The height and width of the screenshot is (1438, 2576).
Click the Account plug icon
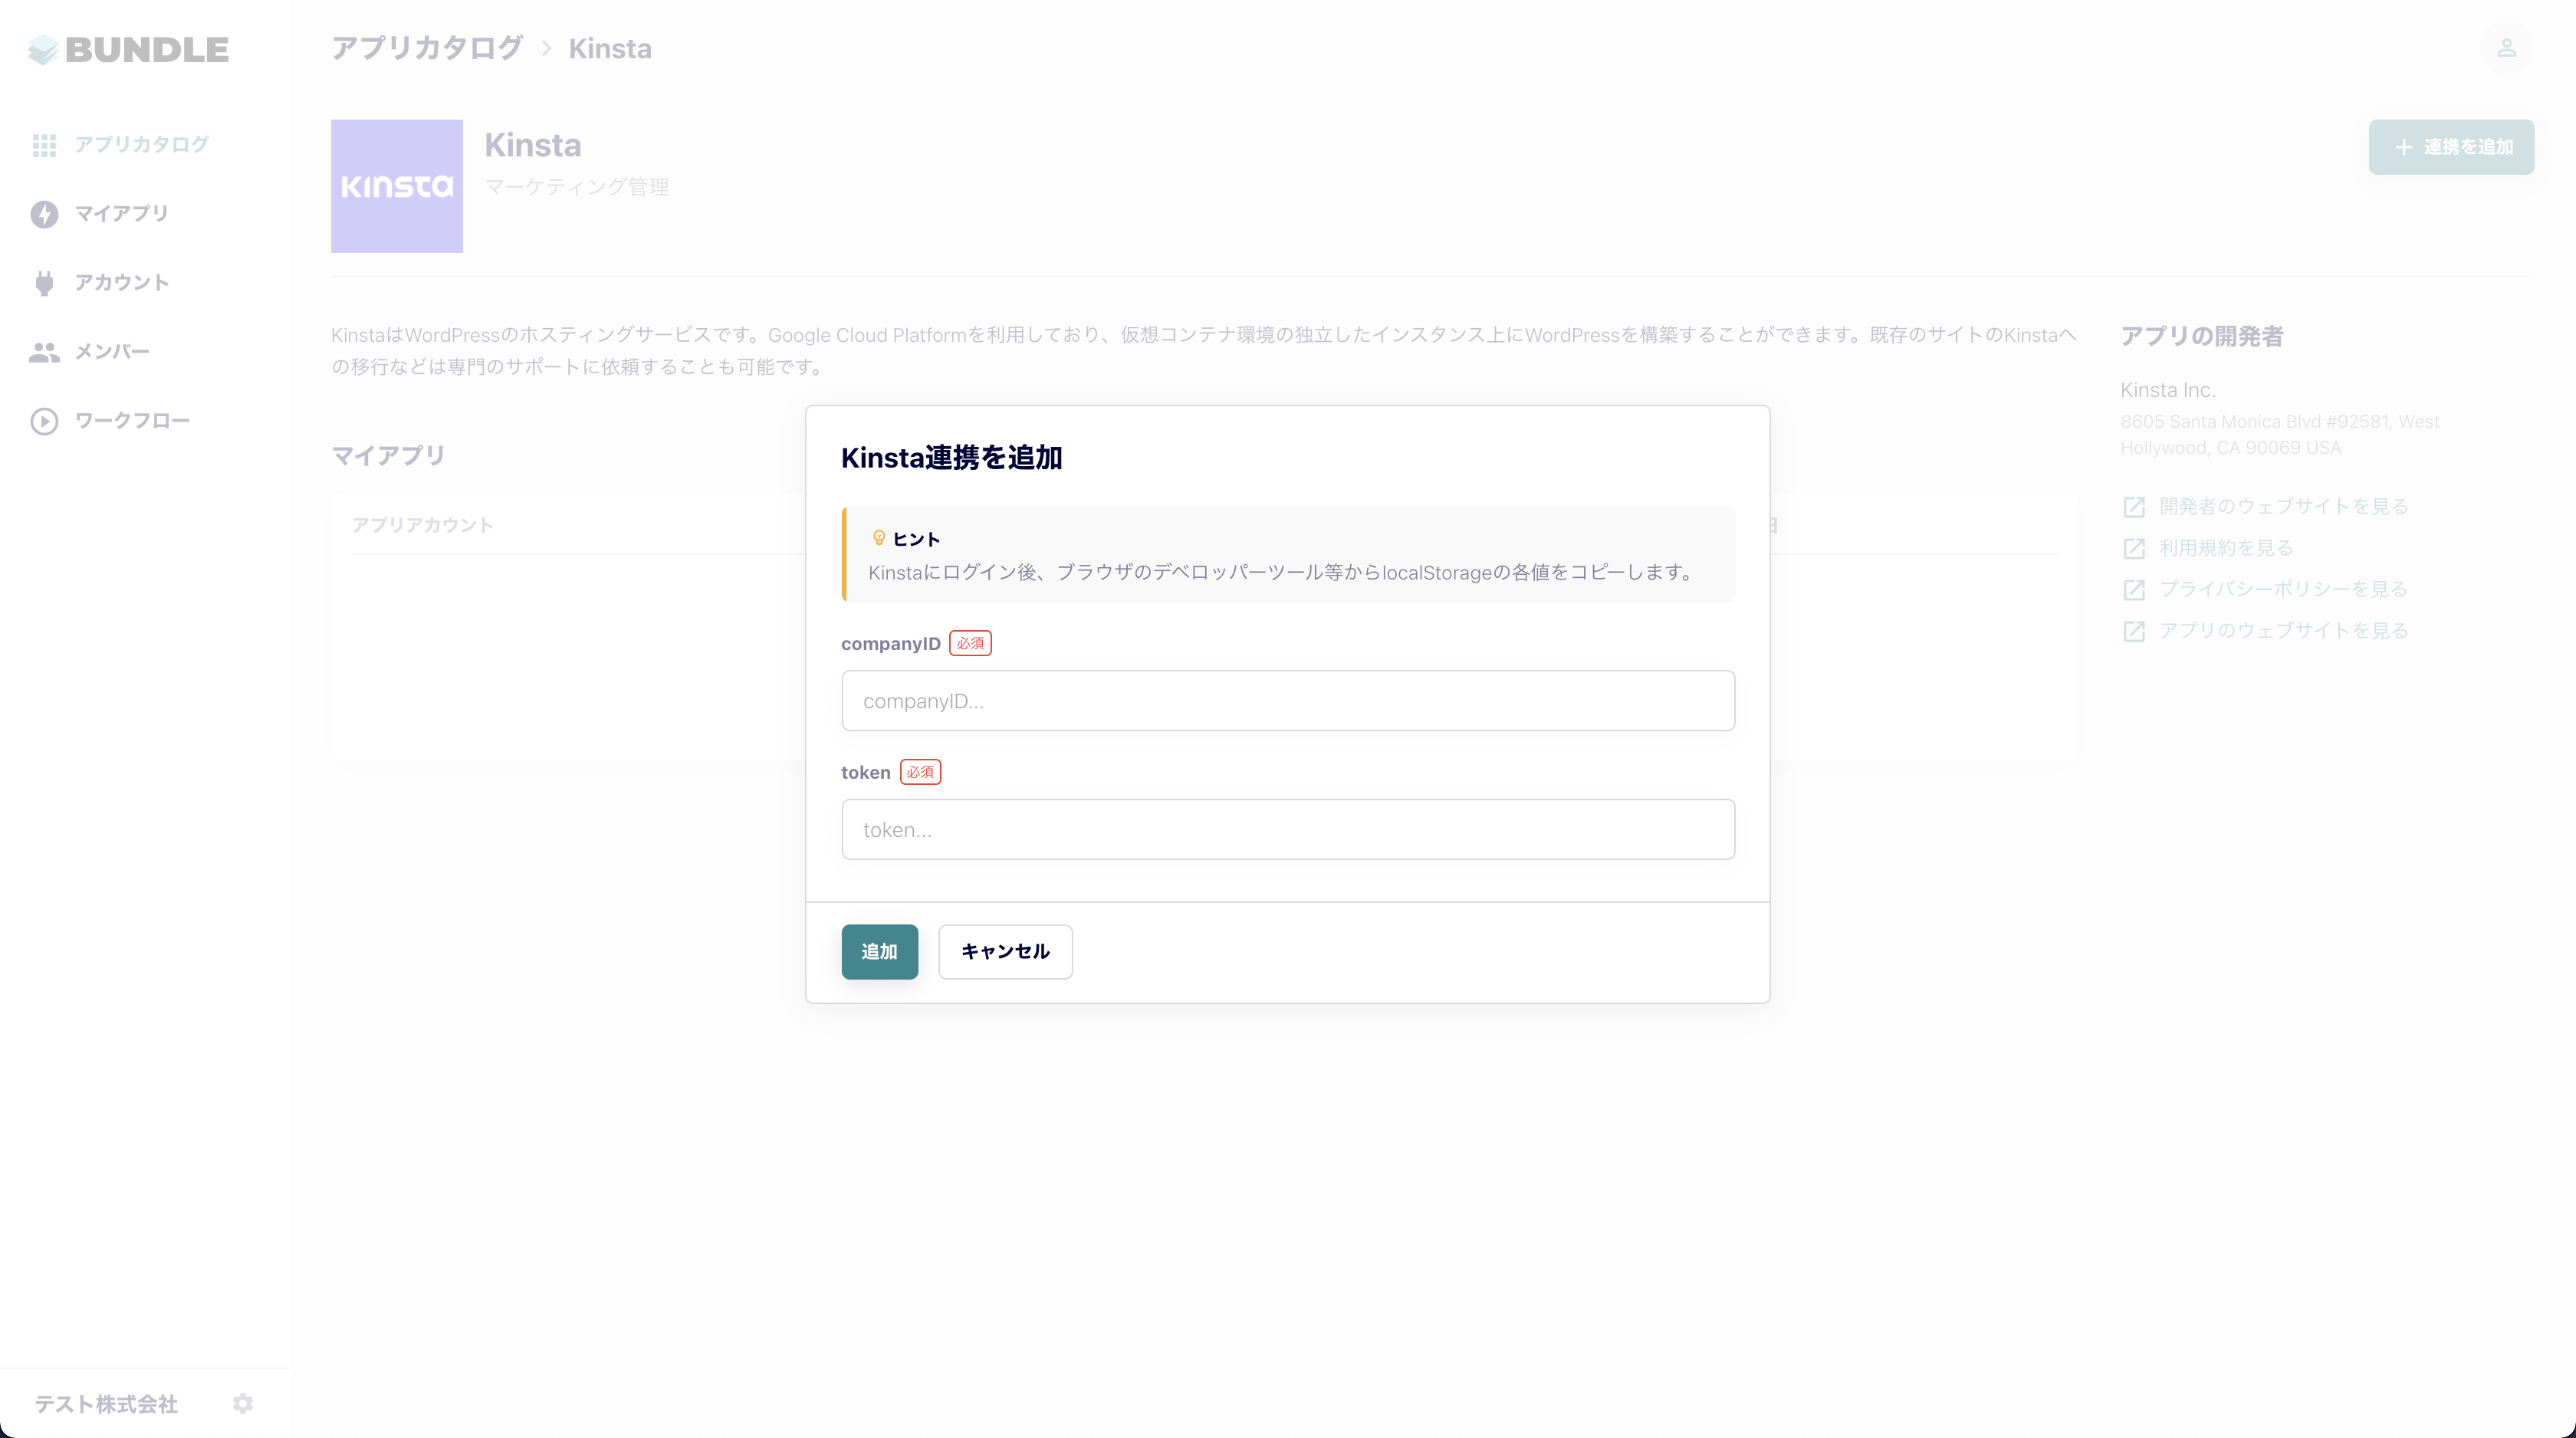coord(44,283)
